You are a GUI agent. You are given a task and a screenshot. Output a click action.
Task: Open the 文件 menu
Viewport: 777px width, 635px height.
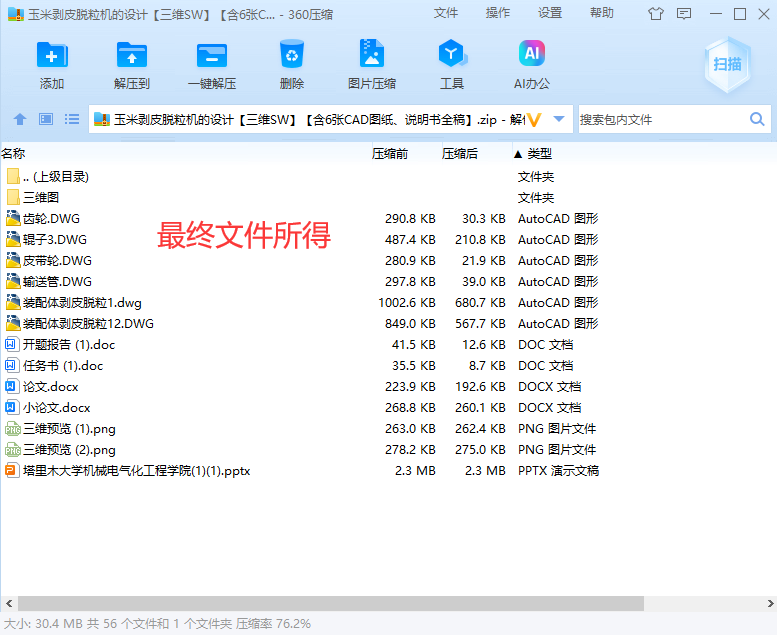click(445, 13)
